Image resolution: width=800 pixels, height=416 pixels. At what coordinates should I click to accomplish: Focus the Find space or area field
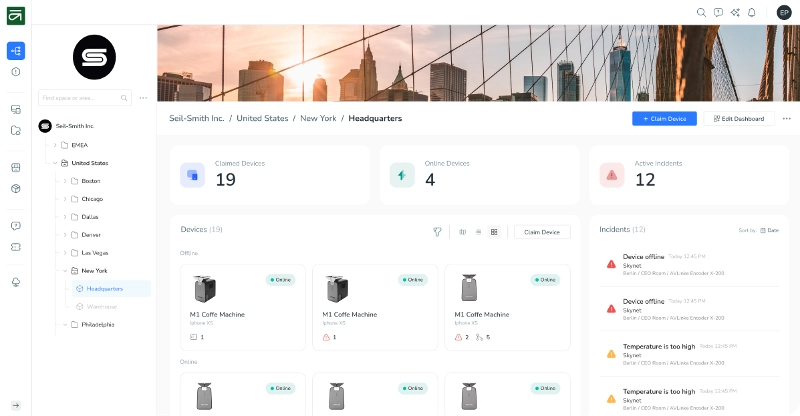point(85,97)
